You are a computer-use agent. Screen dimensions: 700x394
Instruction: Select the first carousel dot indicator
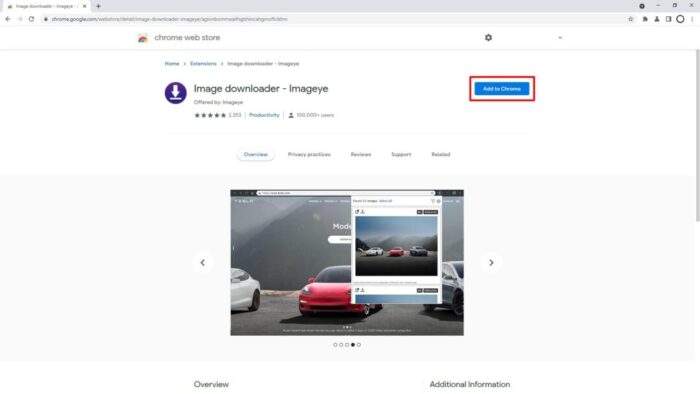335,344
